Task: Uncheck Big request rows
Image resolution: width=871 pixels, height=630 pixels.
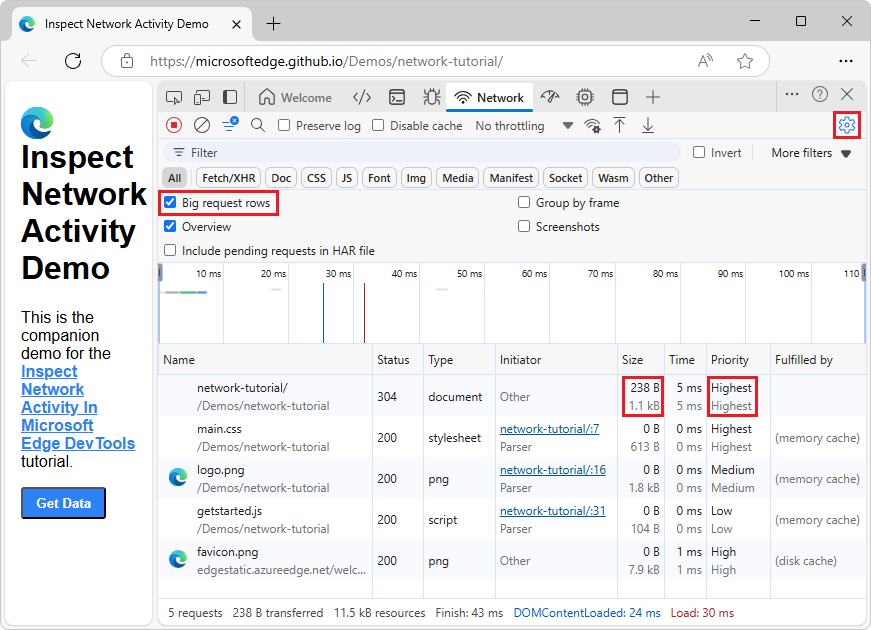Action: tap(170, 202)
